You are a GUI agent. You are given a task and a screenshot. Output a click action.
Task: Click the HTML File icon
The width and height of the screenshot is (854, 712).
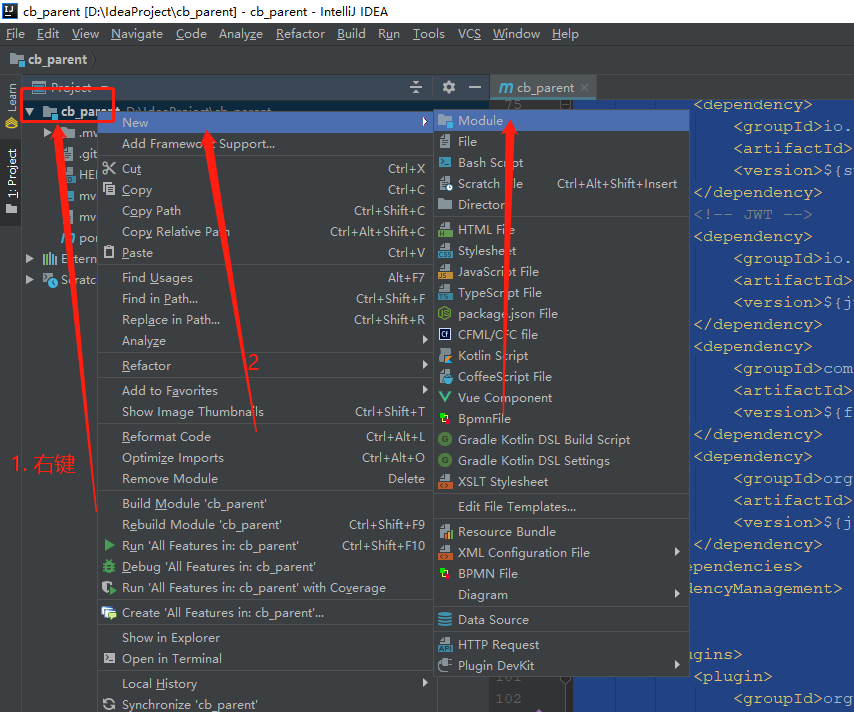[445, 230]
